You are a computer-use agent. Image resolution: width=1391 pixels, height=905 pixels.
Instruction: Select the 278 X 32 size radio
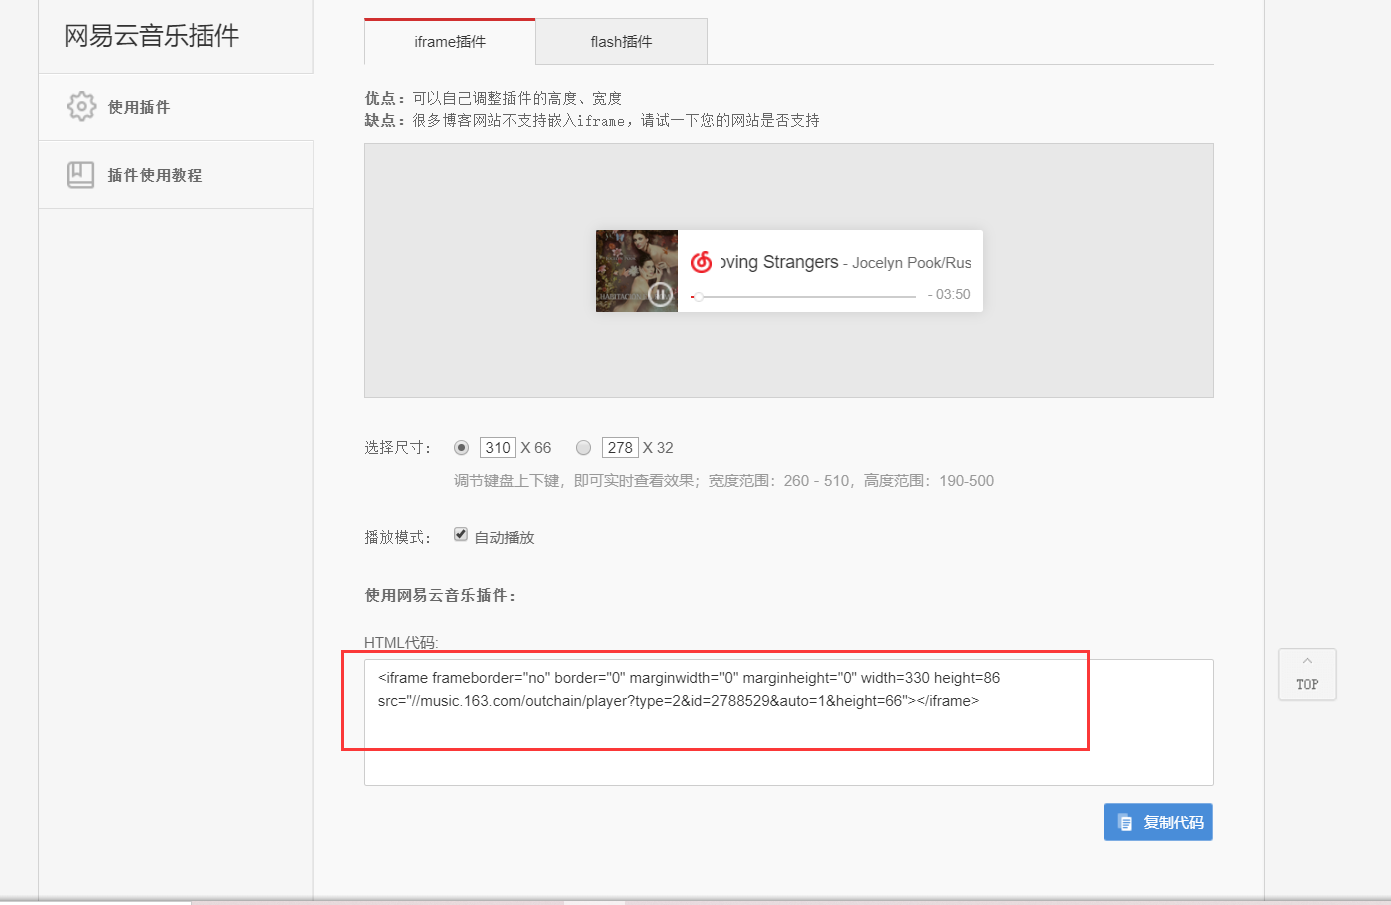[584, 447]
